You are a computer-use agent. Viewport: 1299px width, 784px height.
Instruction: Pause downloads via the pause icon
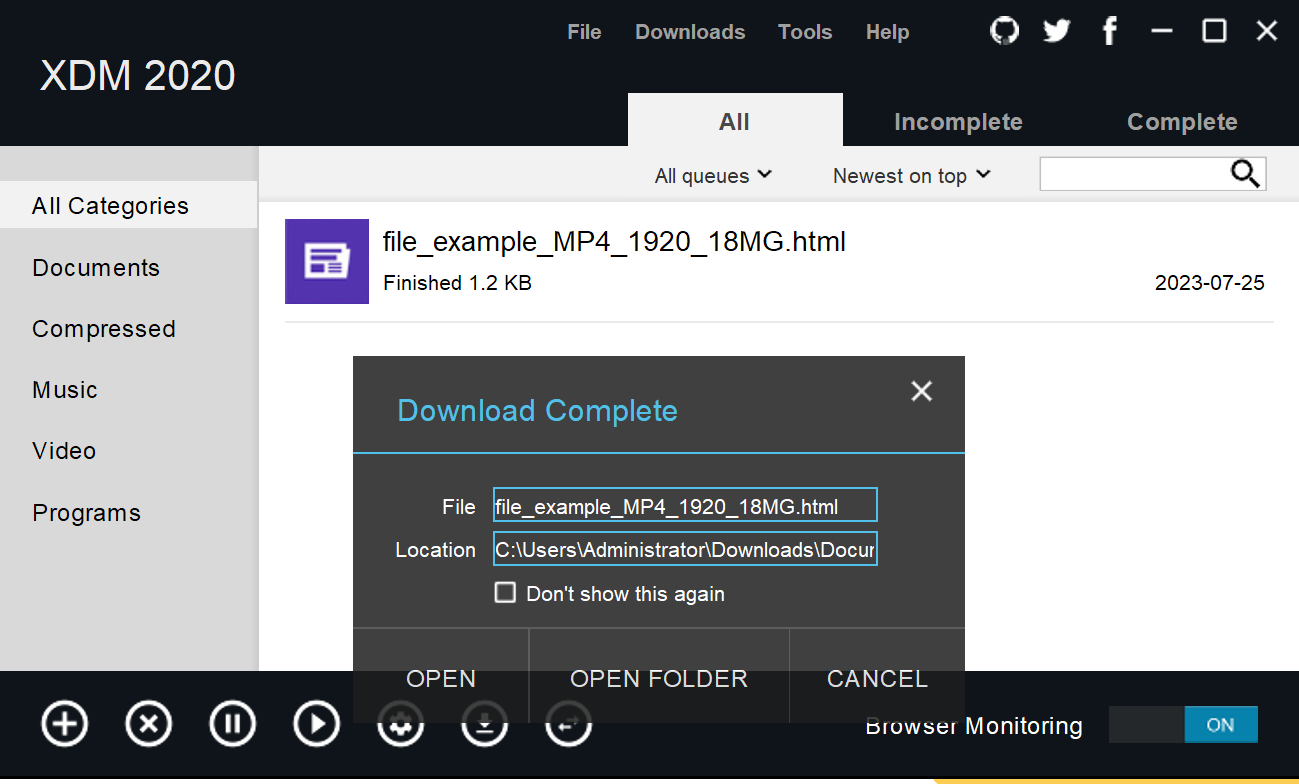coord(232,723)
